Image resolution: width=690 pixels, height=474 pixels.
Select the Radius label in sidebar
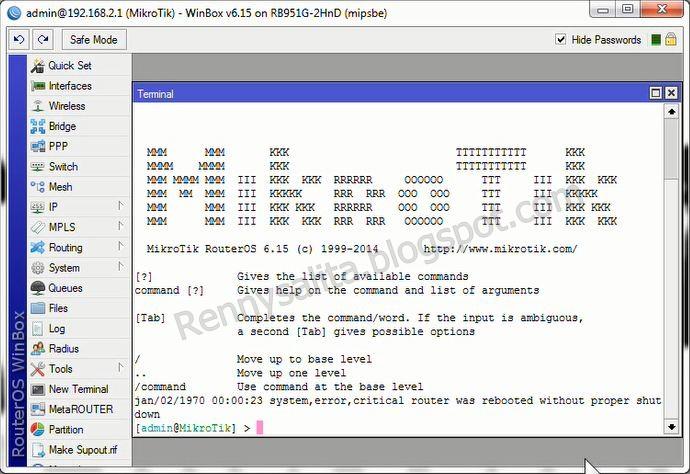point(64,349)
